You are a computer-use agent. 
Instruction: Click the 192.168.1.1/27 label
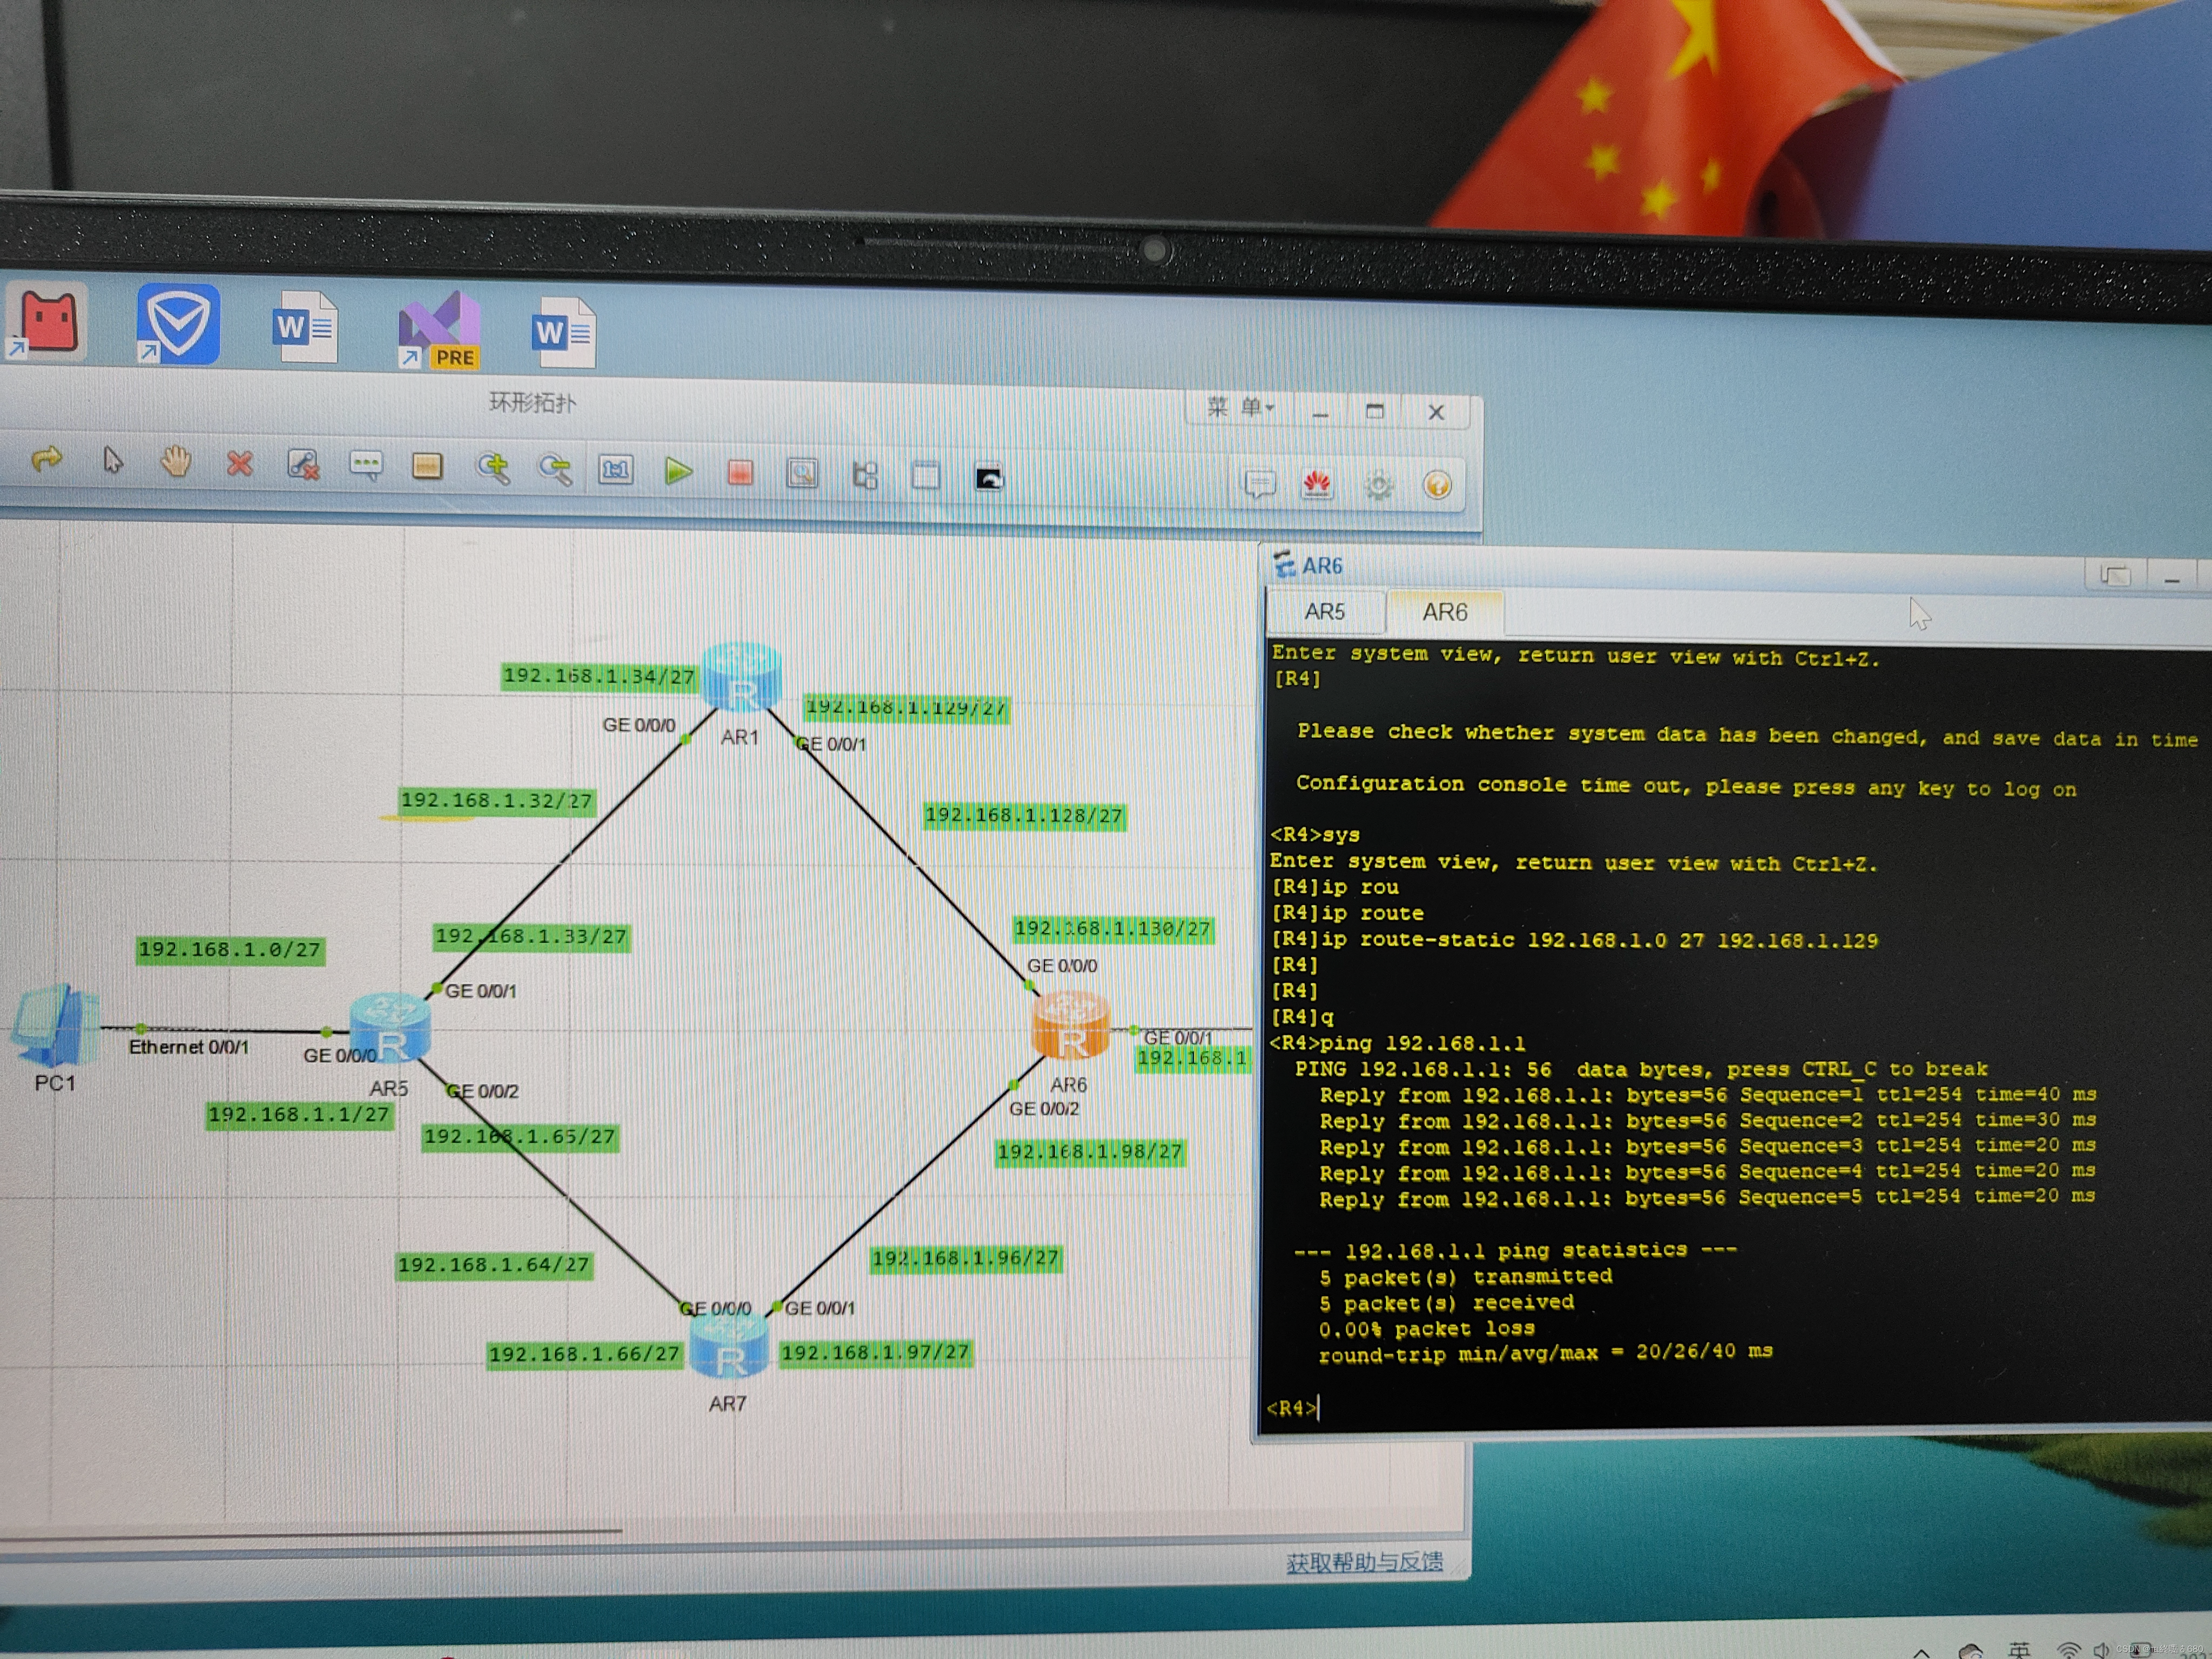coord(299,1114)
